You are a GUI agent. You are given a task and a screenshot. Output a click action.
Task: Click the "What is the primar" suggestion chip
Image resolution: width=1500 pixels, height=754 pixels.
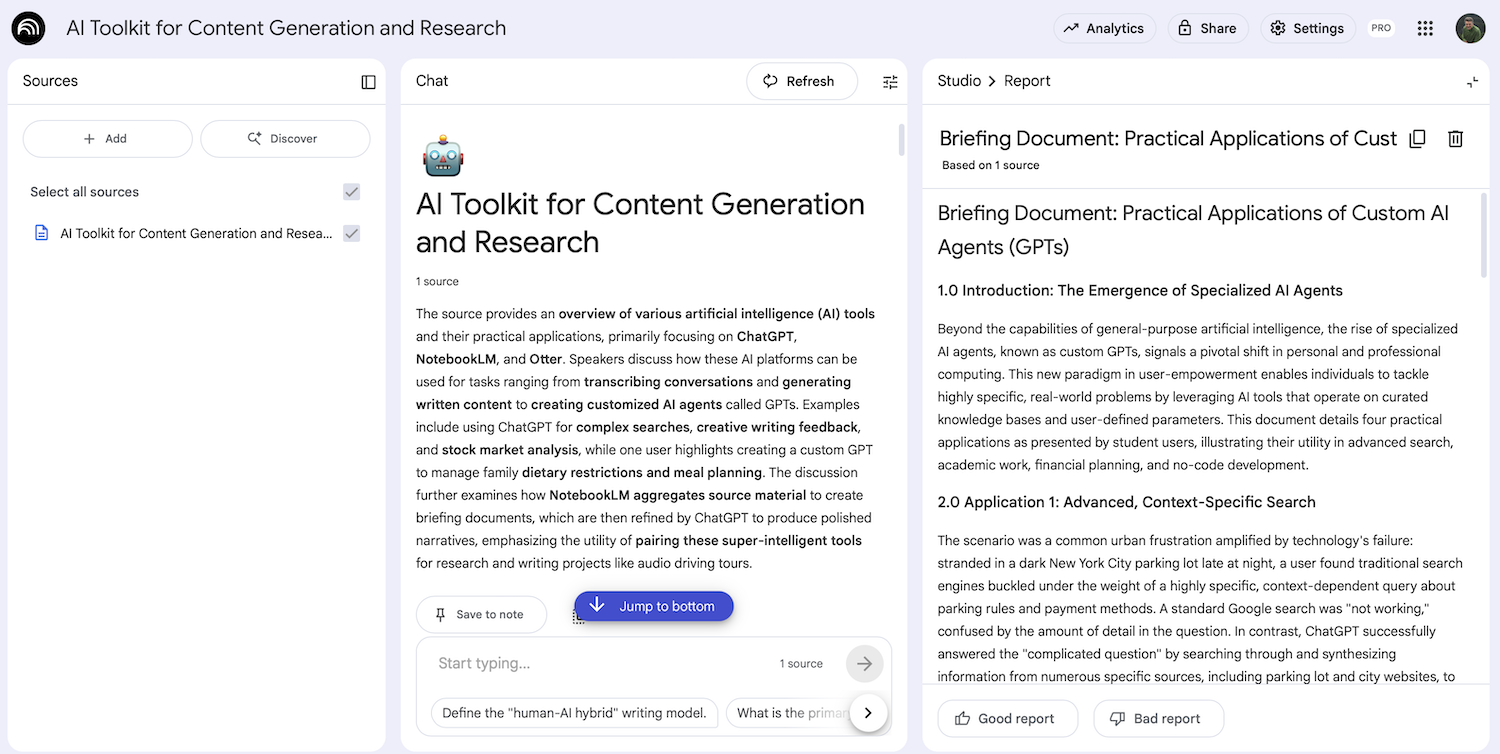pos(790,713)
